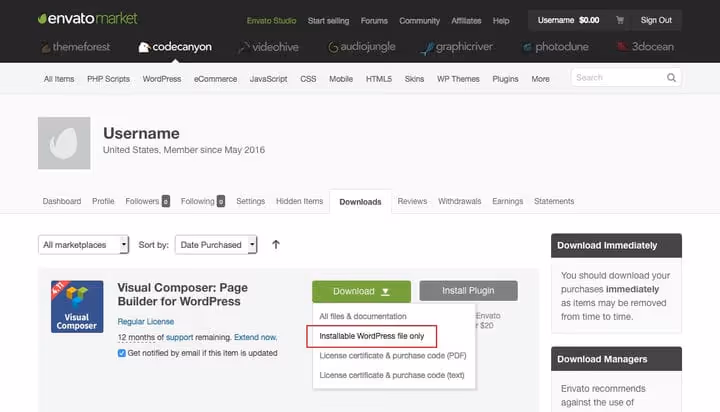Open the Date Purchased sort dropdown
This screenshot has height=412, width=720.
[x=216, y=245]
